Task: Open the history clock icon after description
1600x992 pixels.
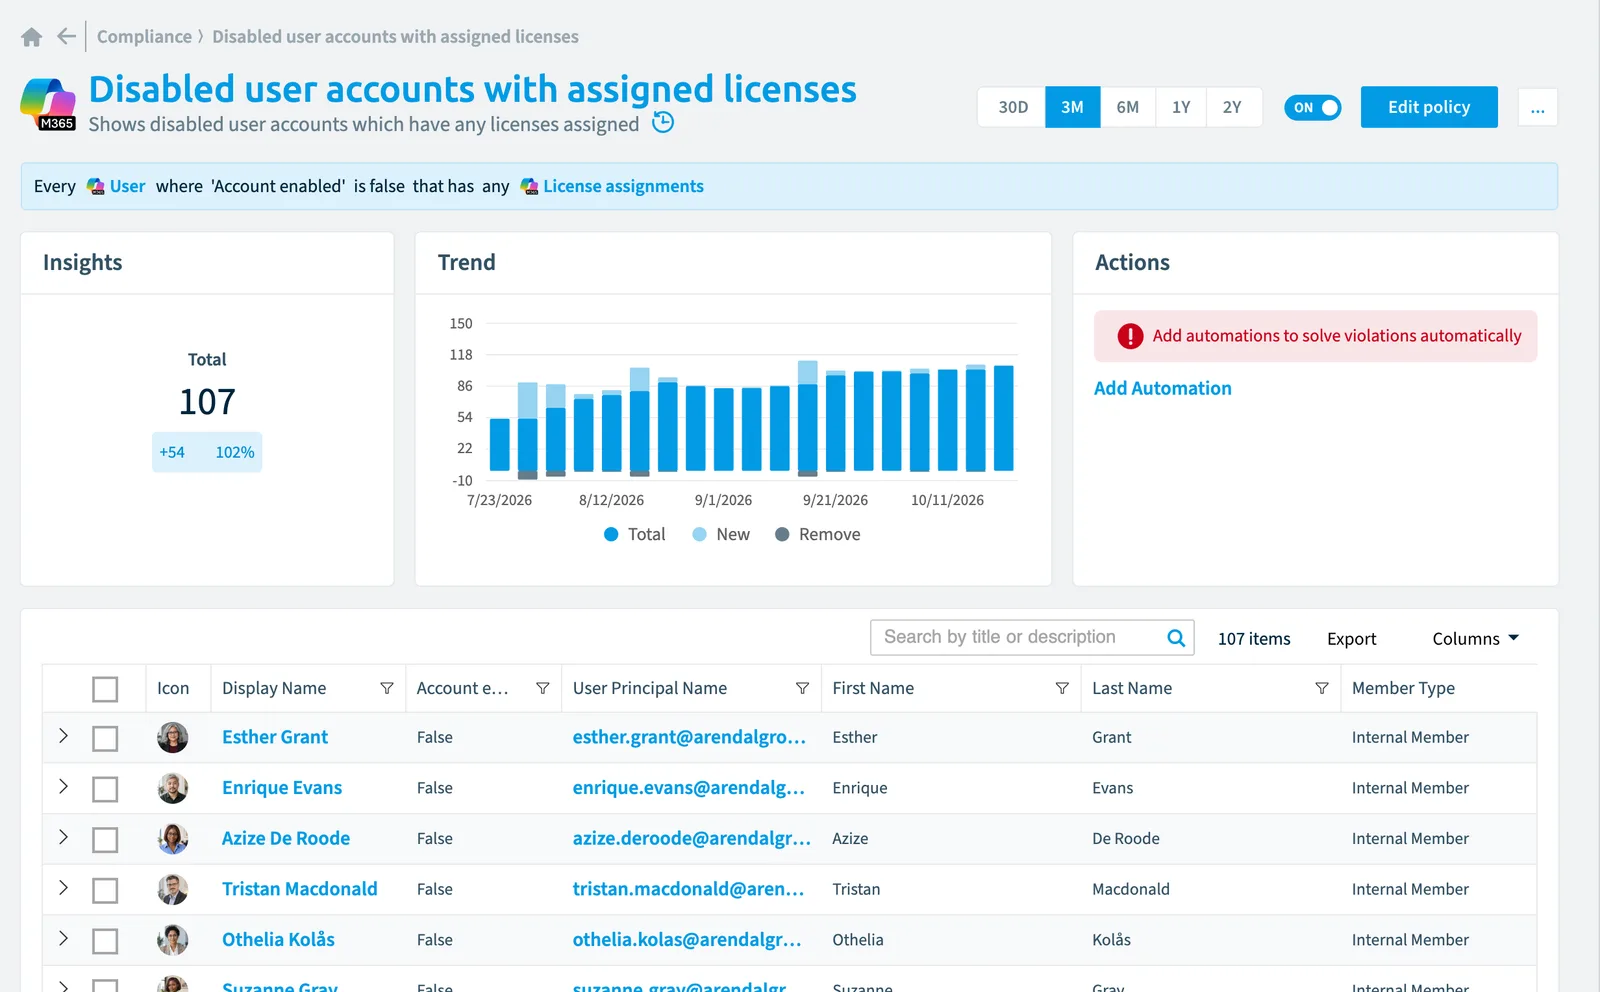Action: 663,123
